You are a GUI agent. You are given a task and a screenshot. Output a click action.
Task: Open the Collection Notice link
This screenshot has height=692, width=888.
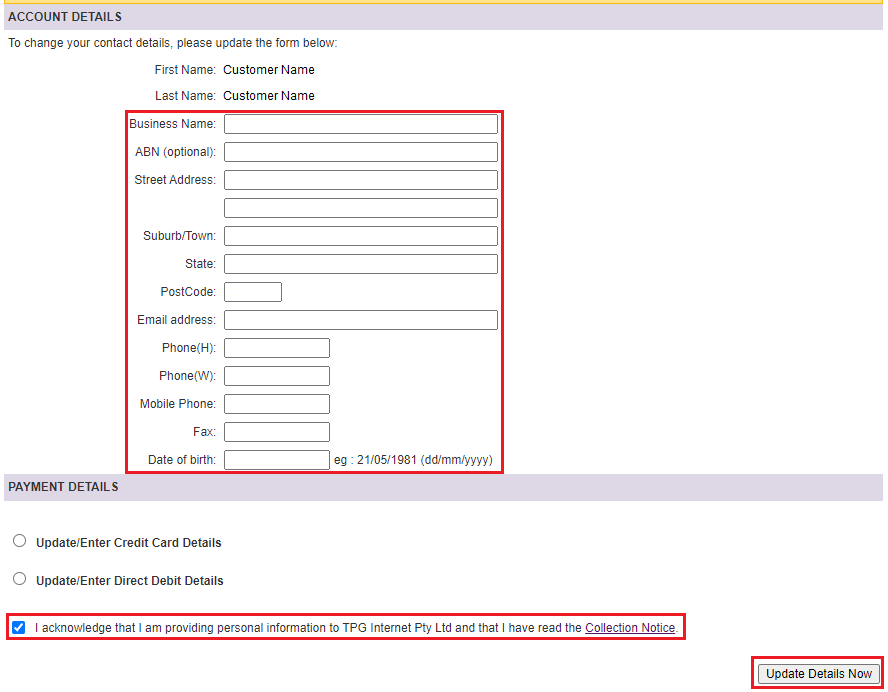pos(629,627)
